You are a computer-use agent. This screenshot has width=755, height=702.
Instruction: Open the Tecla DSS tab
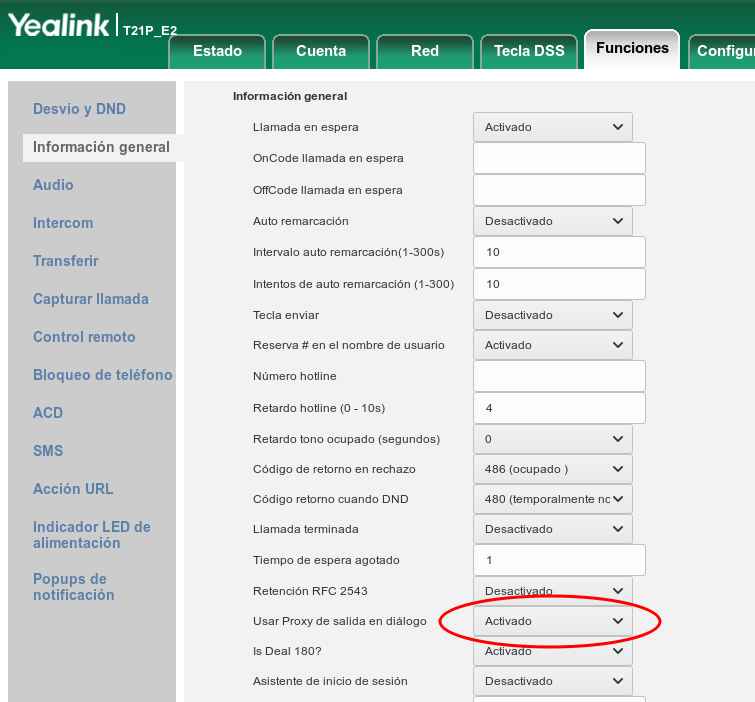coord(529,51)
